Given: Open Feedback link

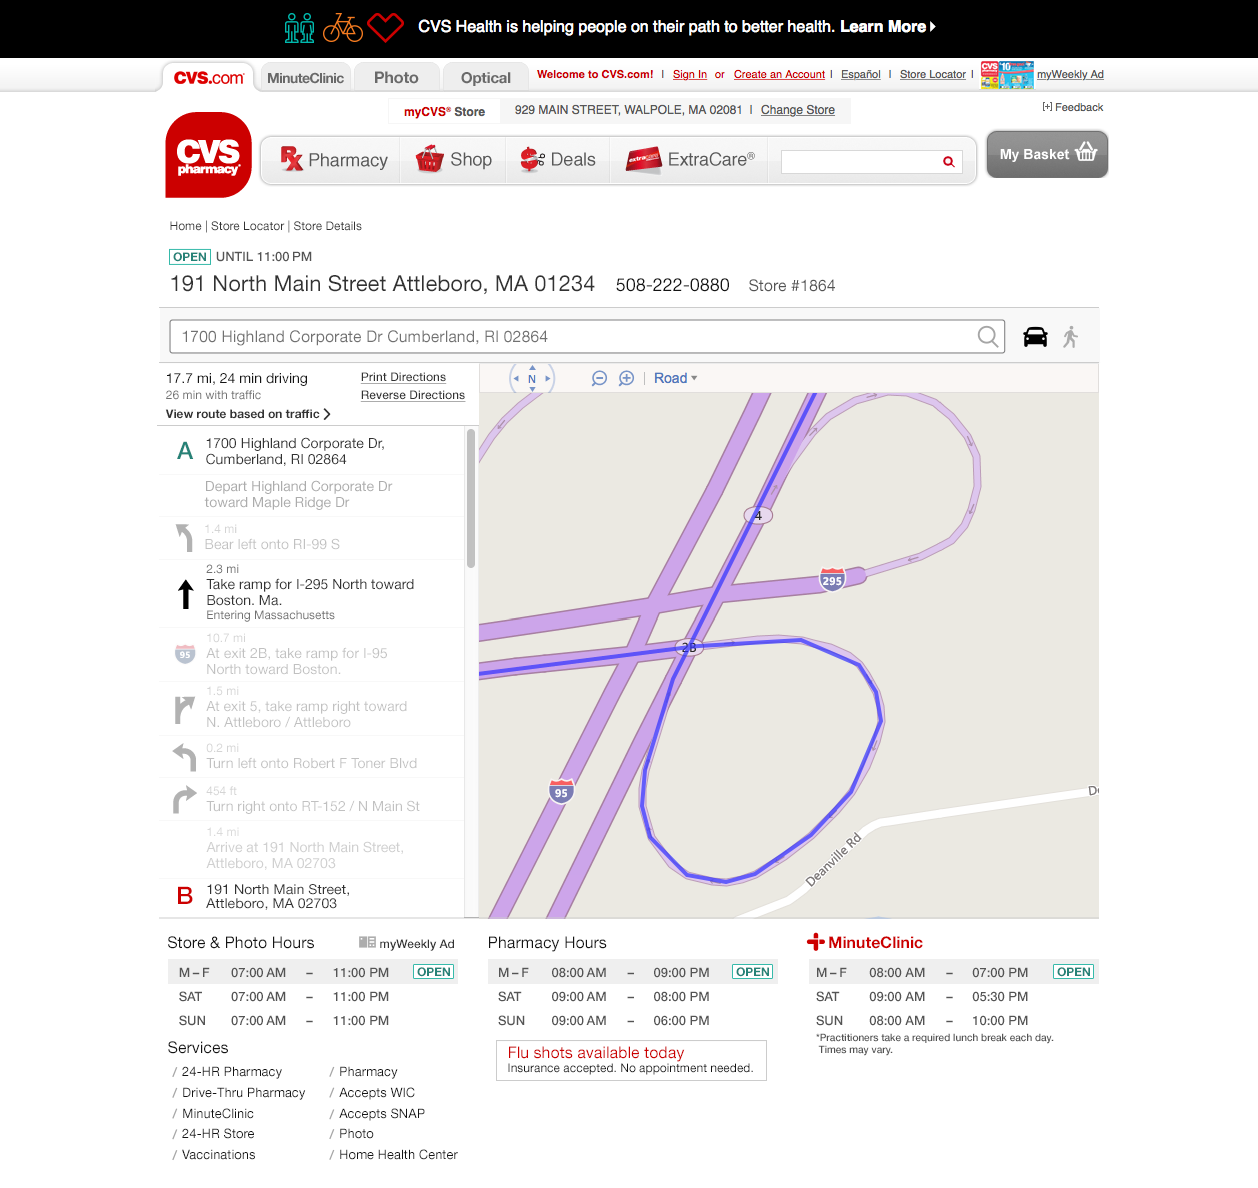Looking at the screenshot, I should (x=1072, y=107).
